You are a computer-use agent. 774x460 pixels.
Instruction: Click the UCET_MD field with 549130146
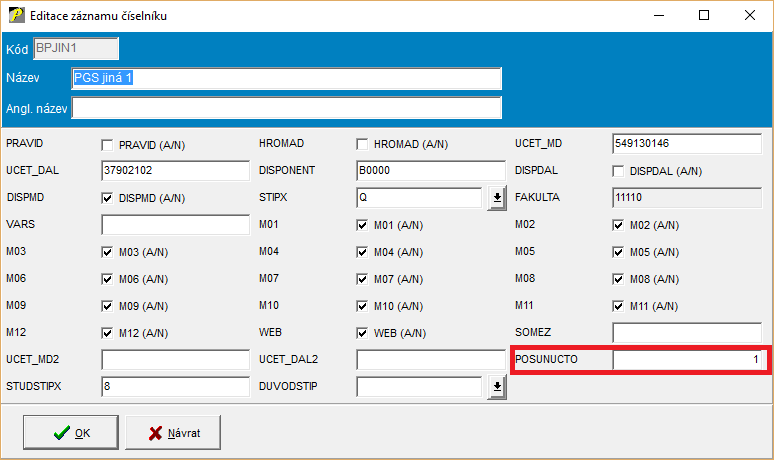(687, 144)
